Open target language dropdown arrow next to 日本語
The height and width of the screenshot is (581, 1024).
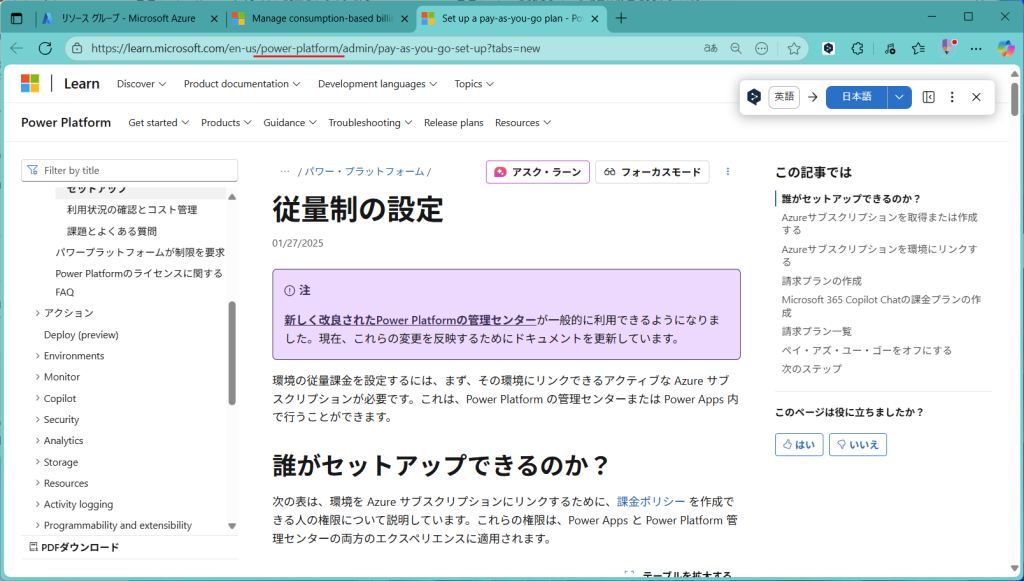click(x=899, y=97)
